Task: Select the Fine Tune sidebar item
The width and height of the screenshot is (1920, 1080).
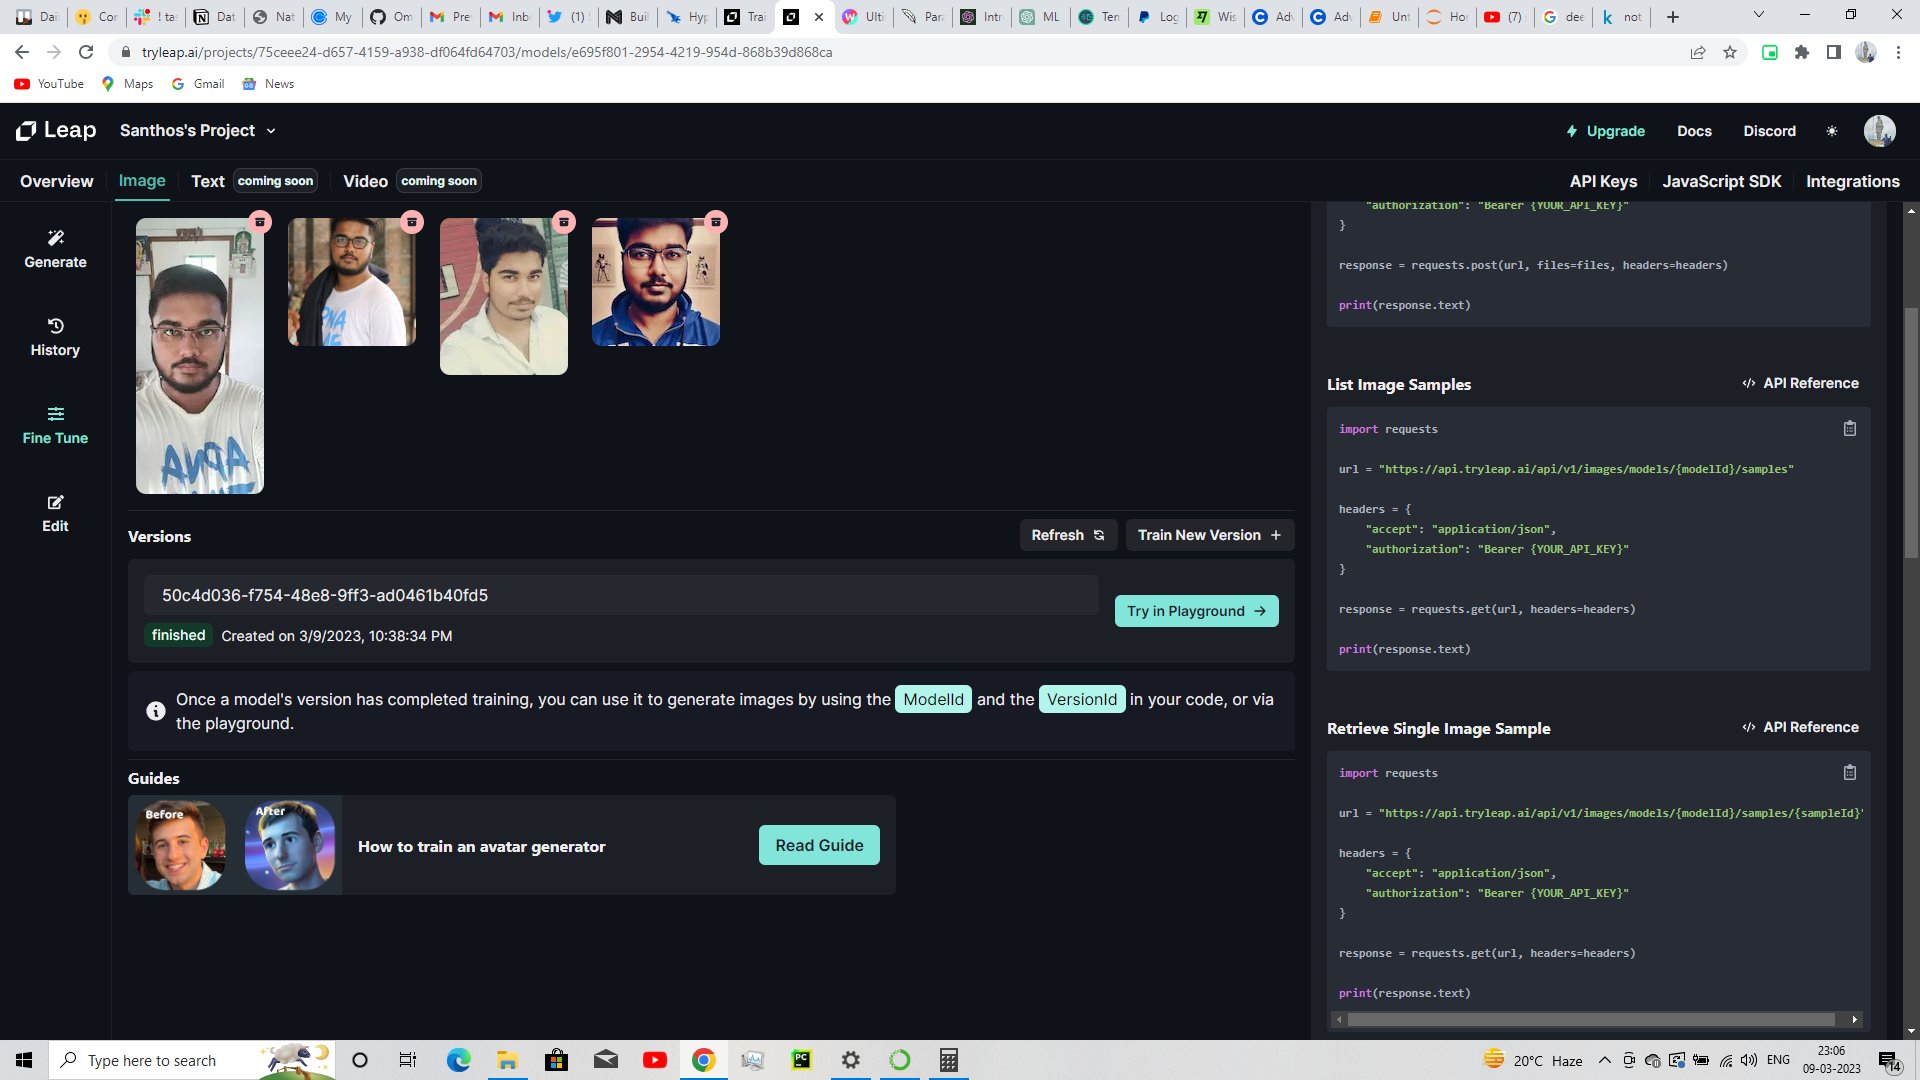Action: pos(55,425)
